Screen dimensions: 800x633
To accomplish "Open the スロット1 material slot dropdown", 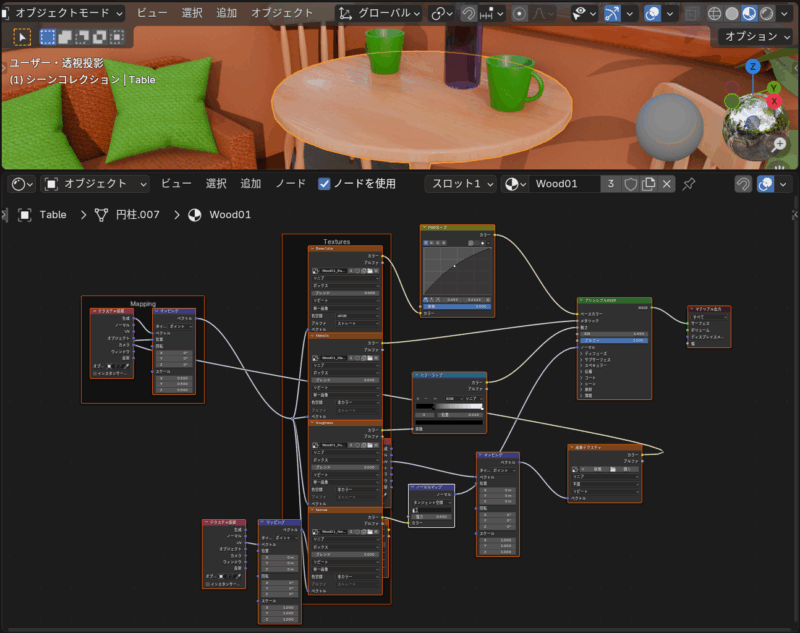I will click(461, 184).
